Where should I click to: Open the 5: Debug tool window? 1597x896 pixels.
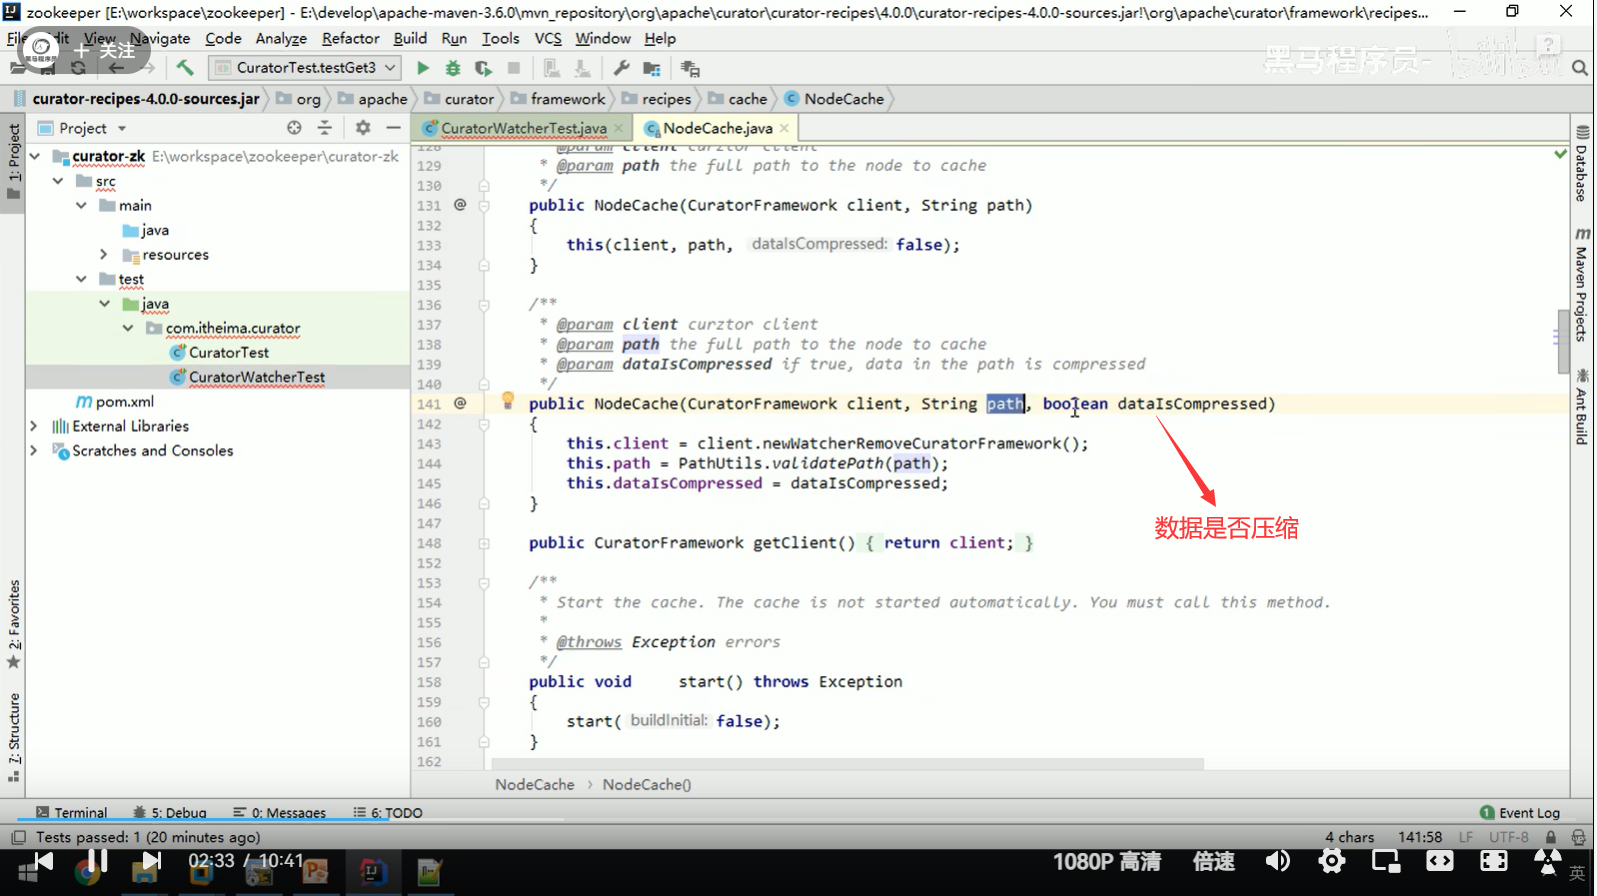[x=170, y=812]
